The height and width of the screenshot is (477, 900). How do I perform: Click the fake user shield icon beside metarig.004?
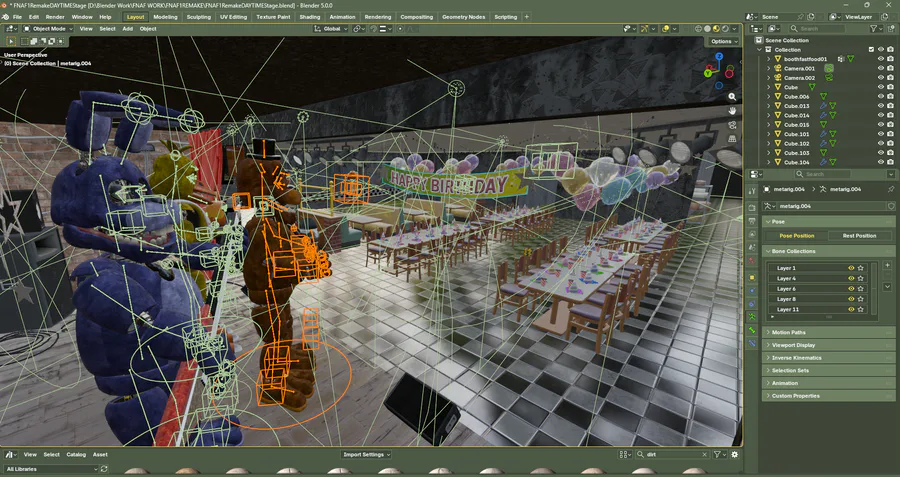[891, 206]
